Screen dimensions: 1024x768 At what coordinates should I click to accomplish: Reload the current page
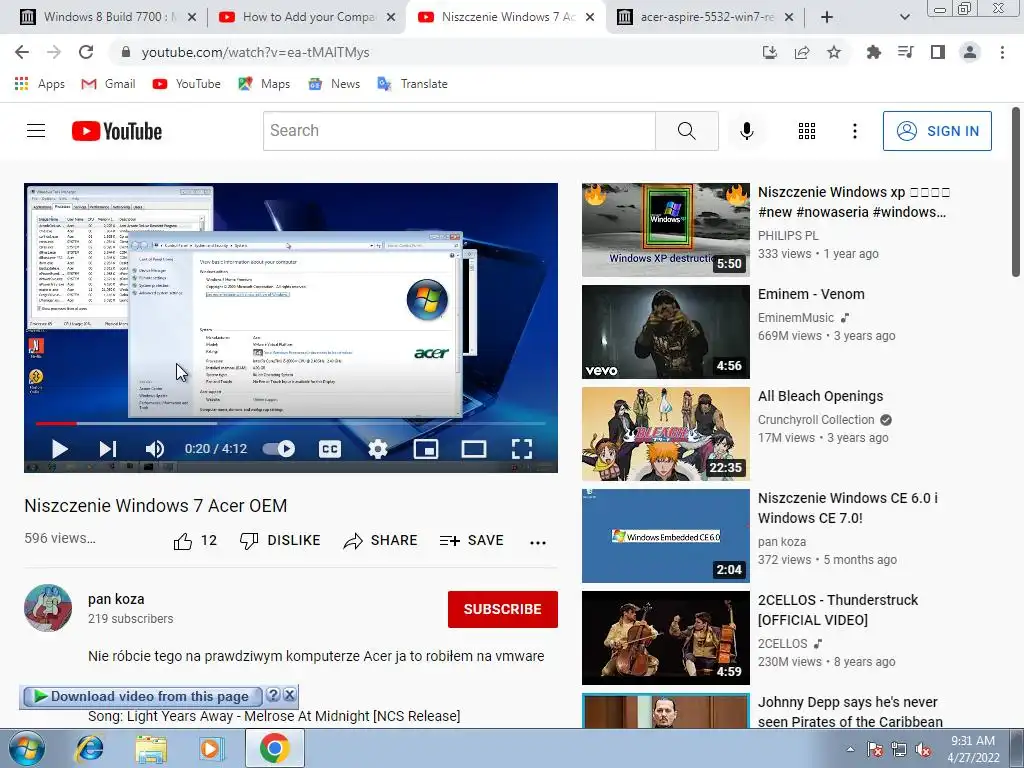coord(86,52)
